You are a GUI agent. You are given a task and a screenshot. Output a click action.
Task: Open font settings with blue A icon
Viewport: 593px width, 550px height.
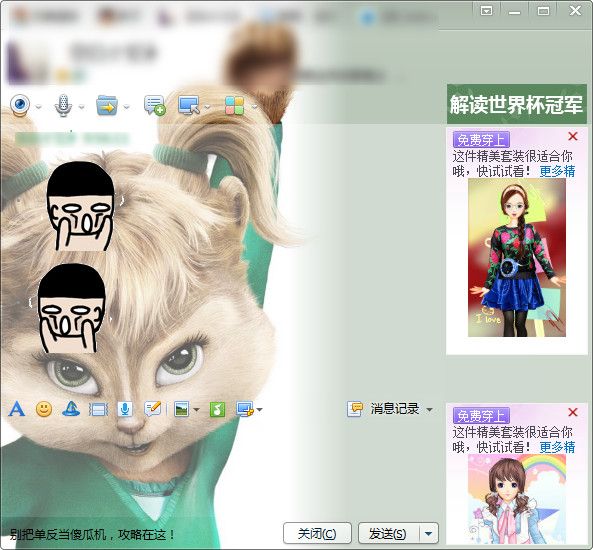[x=17, y=409]
